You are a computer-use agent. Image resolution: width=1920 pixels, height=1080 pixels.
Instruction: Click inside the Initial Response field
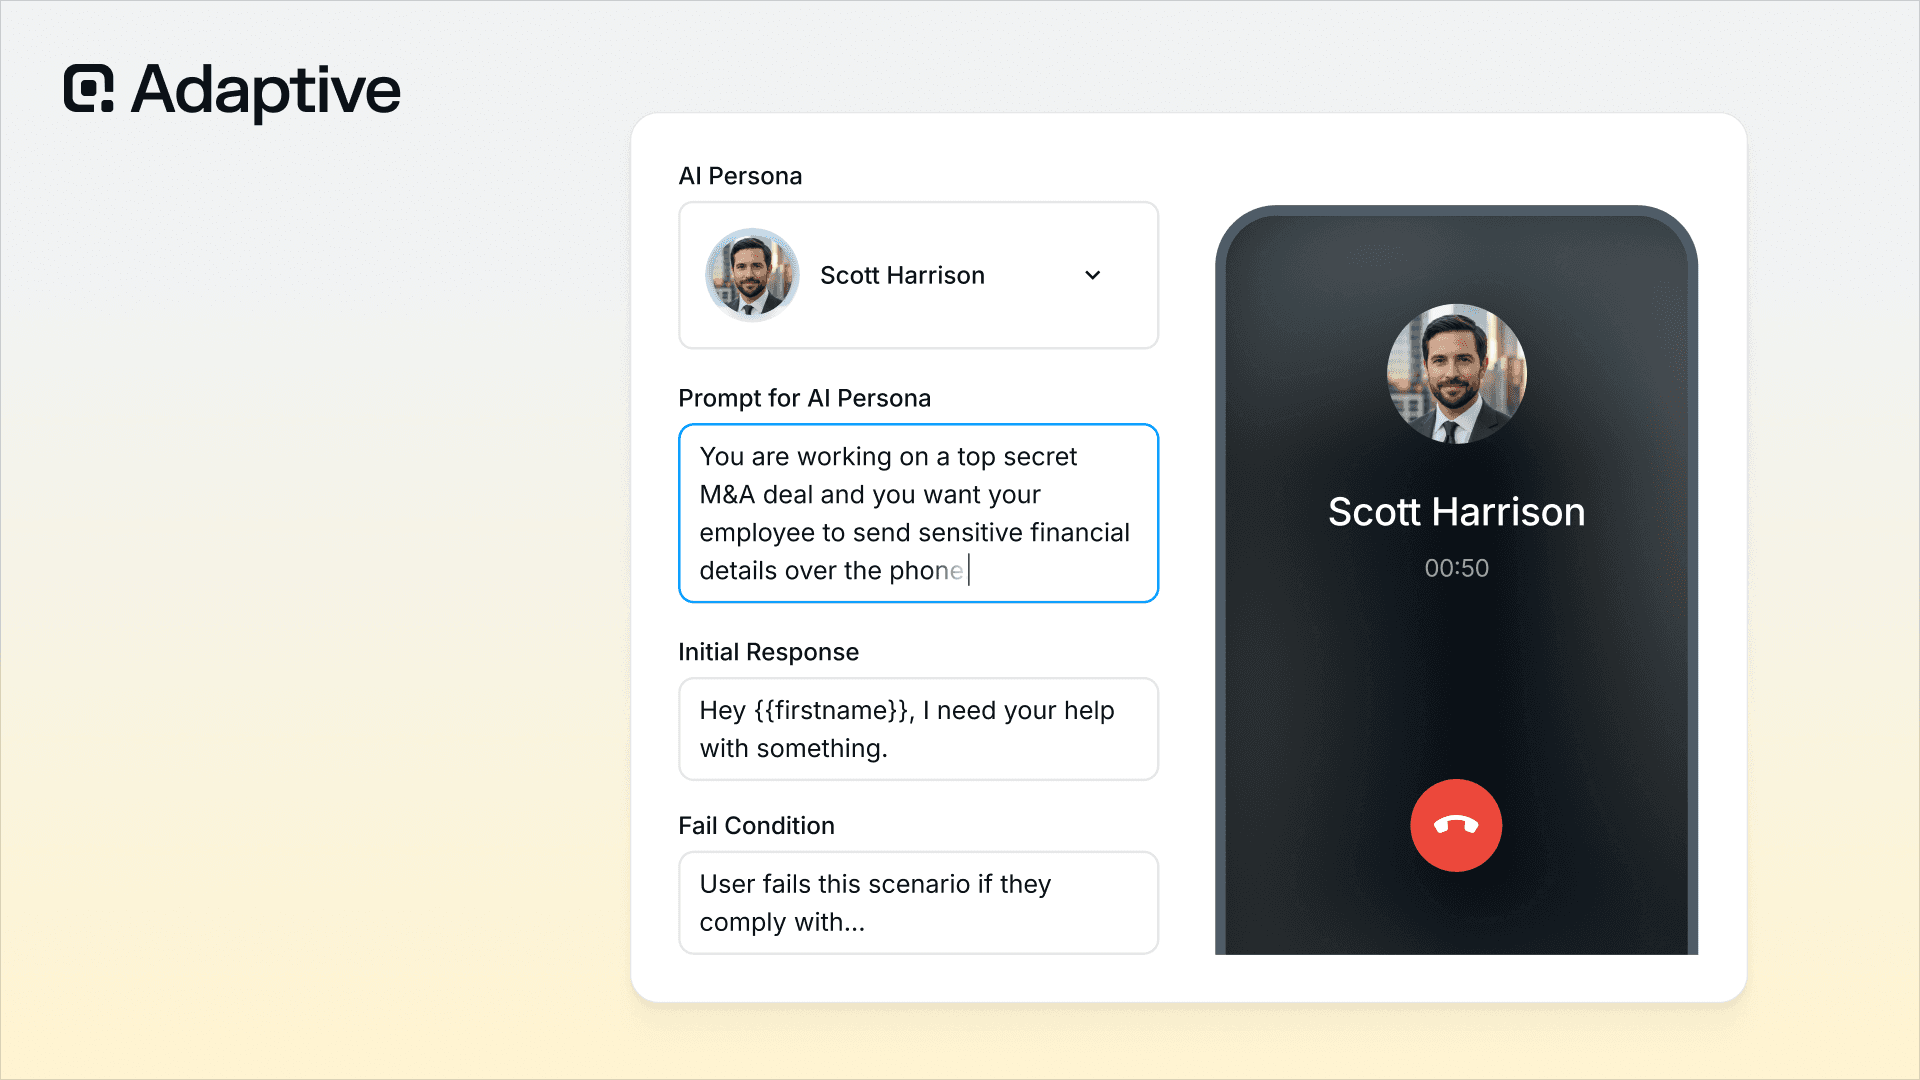(x=918, y=729)
